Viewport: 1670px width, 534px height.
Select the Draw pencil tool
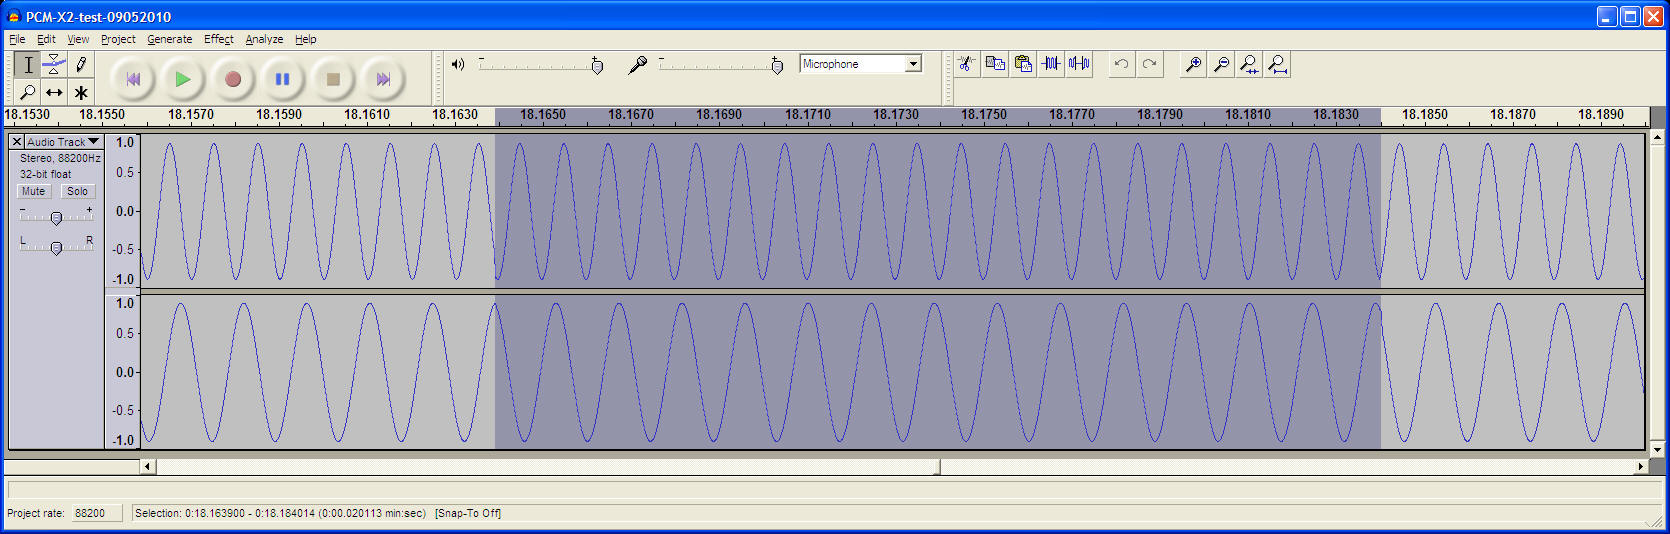point(81,65)
